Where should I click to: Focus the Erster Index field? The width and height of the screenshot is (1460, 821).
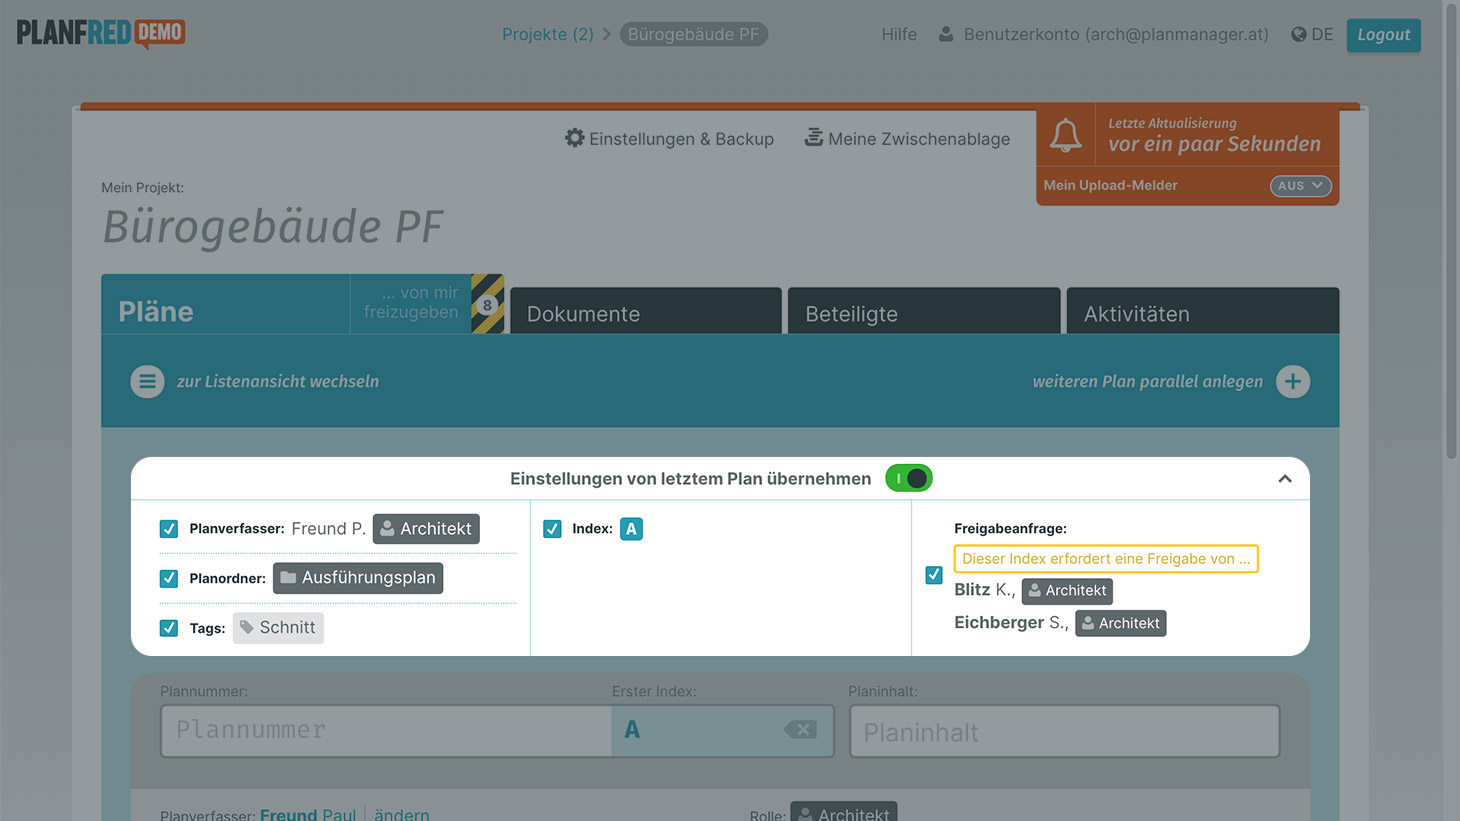point(723,730)
